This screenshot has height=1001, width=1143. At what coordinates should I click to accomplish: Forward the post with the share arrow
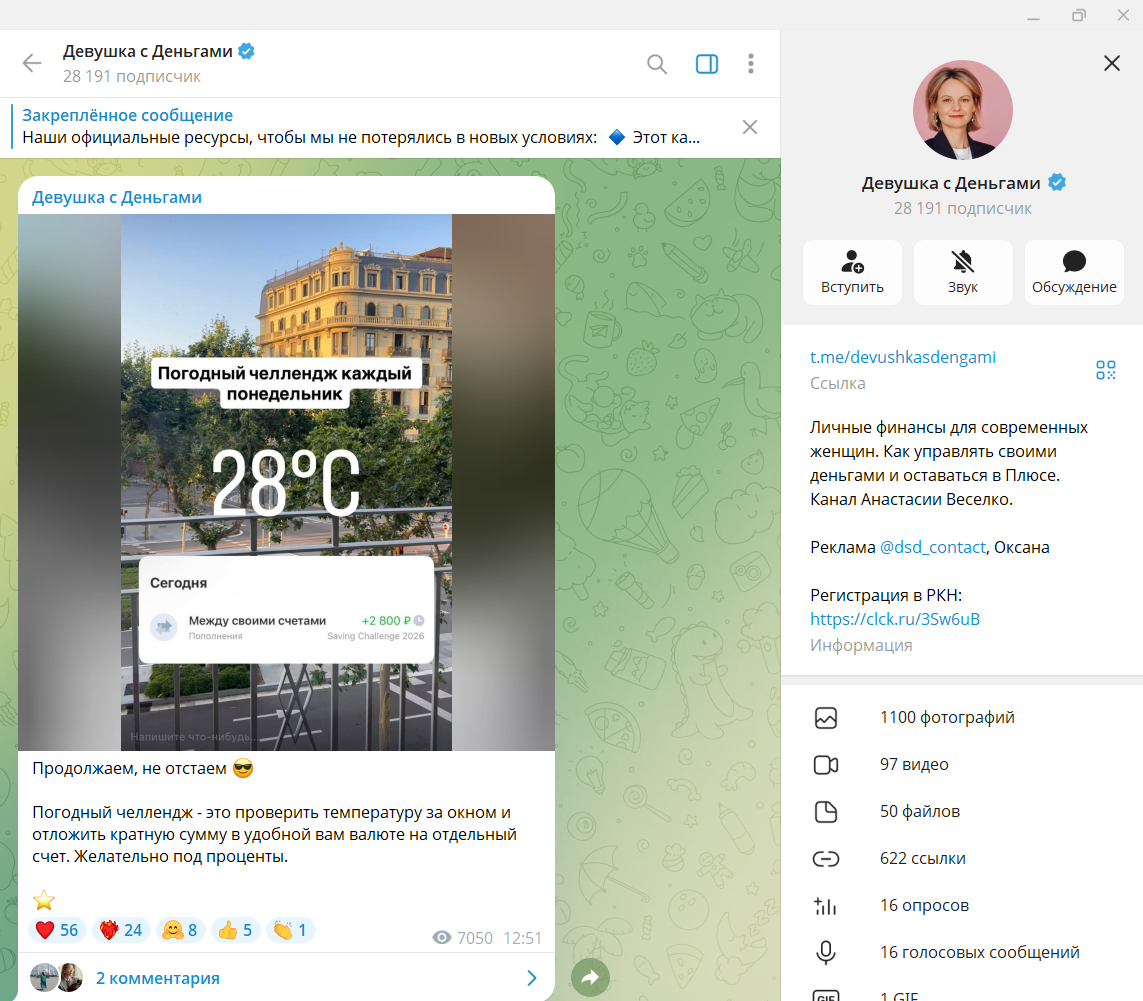(x=590, y=978)
